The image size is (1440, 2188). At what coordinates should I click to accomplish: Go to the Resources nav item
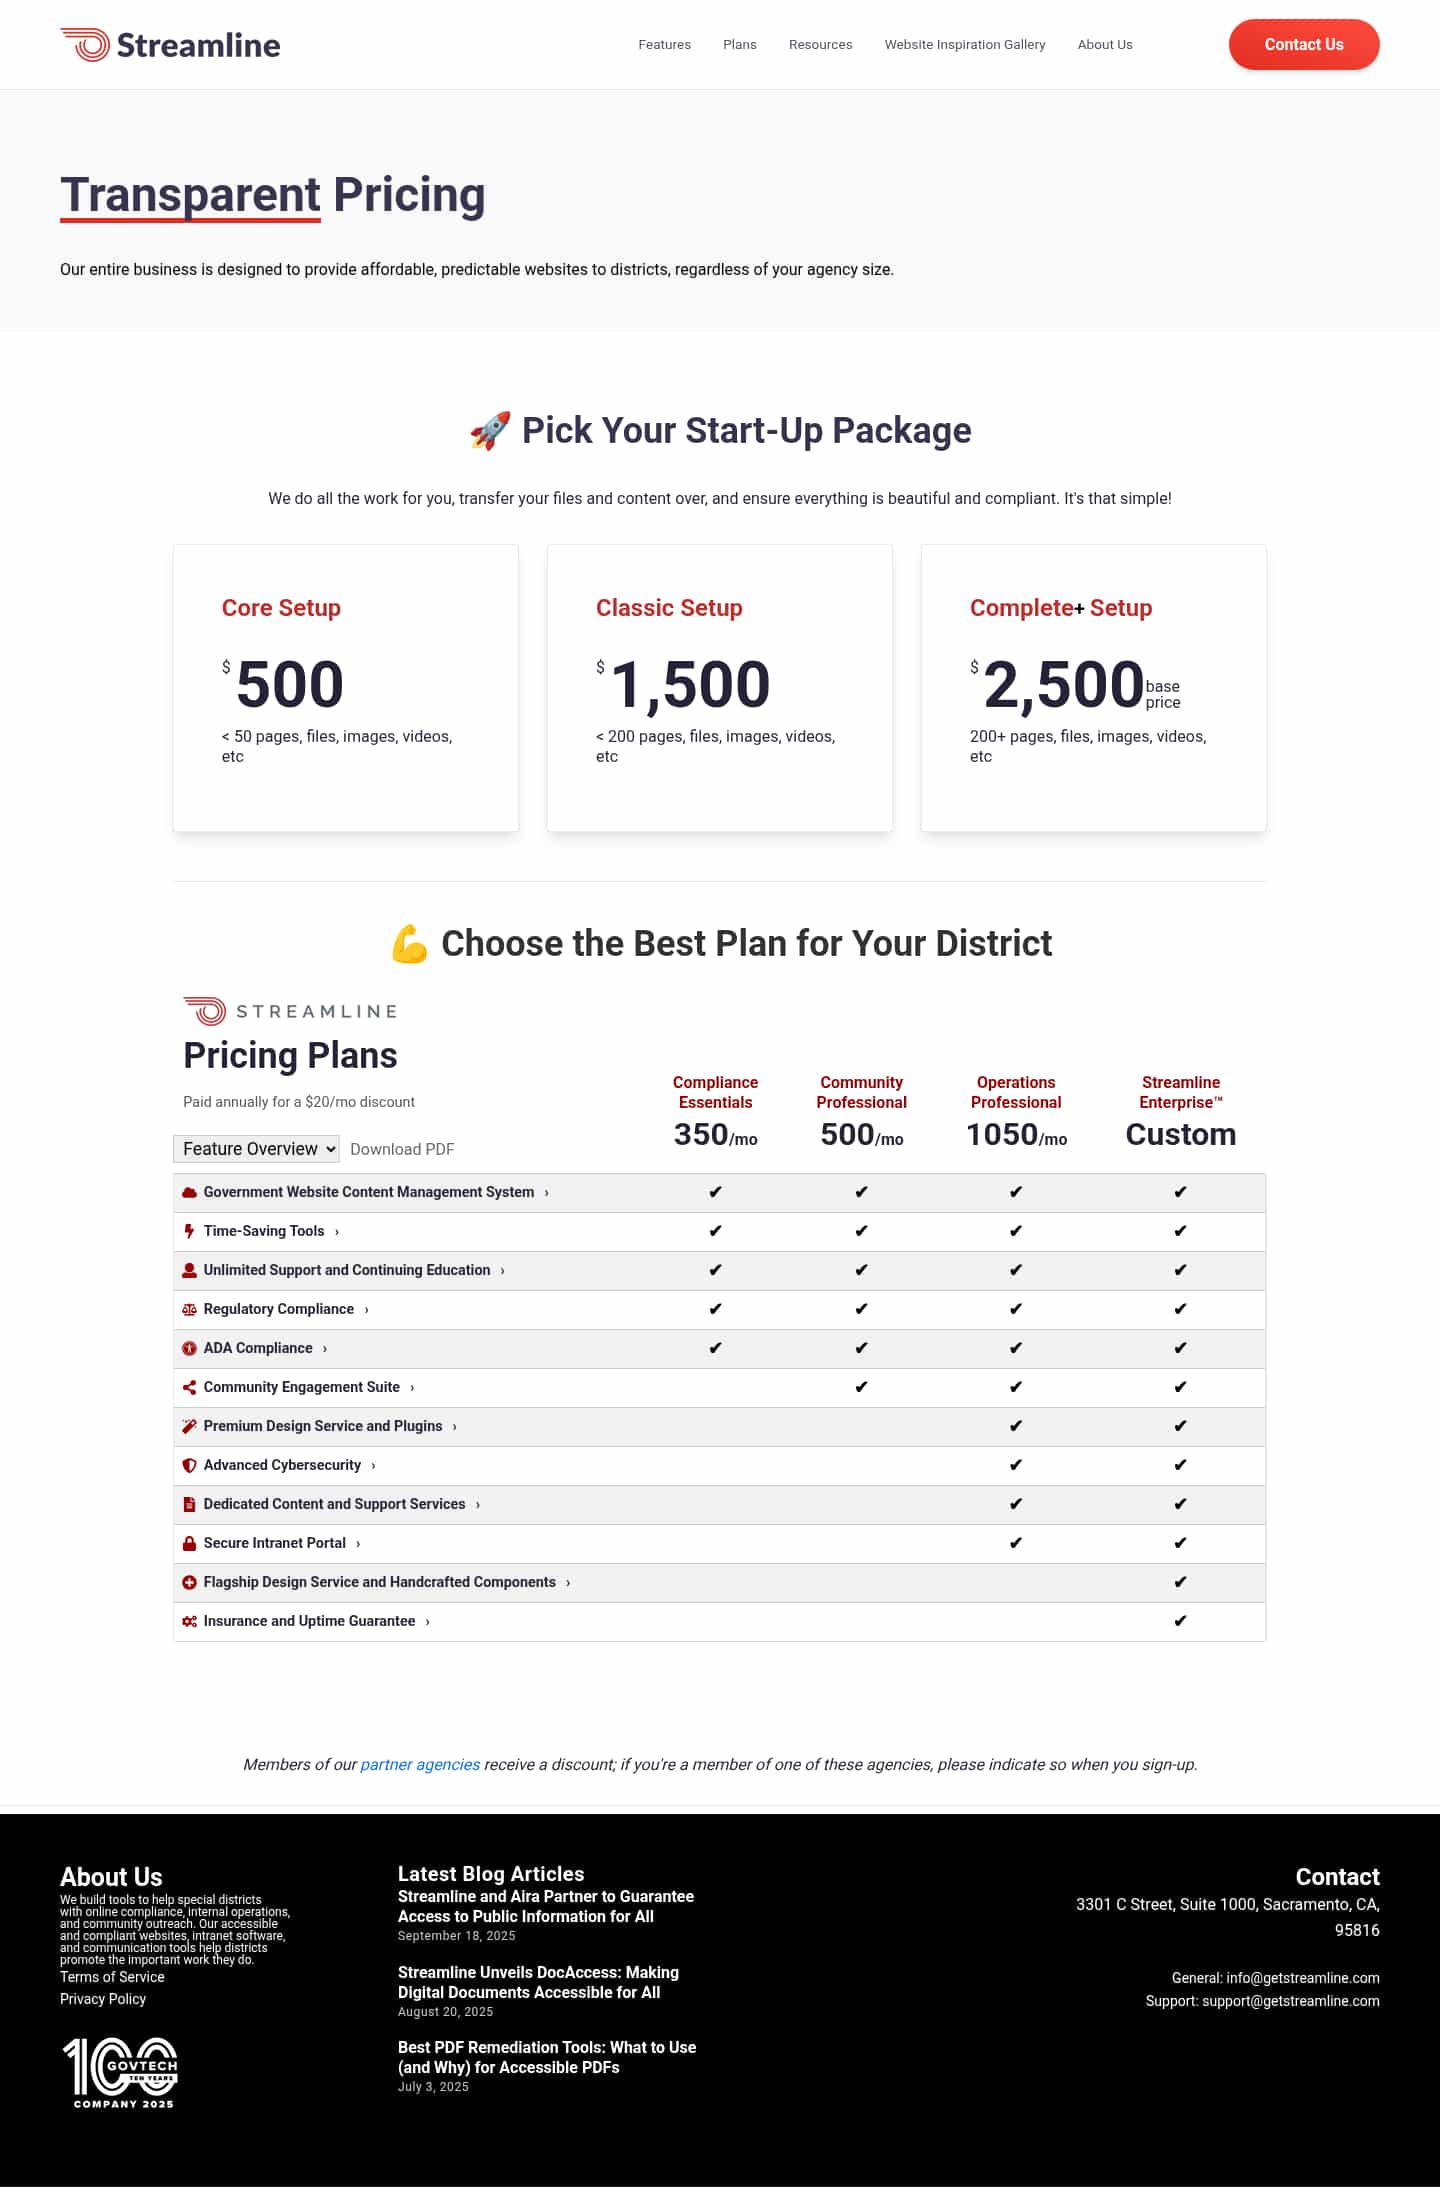coord(821,45)
